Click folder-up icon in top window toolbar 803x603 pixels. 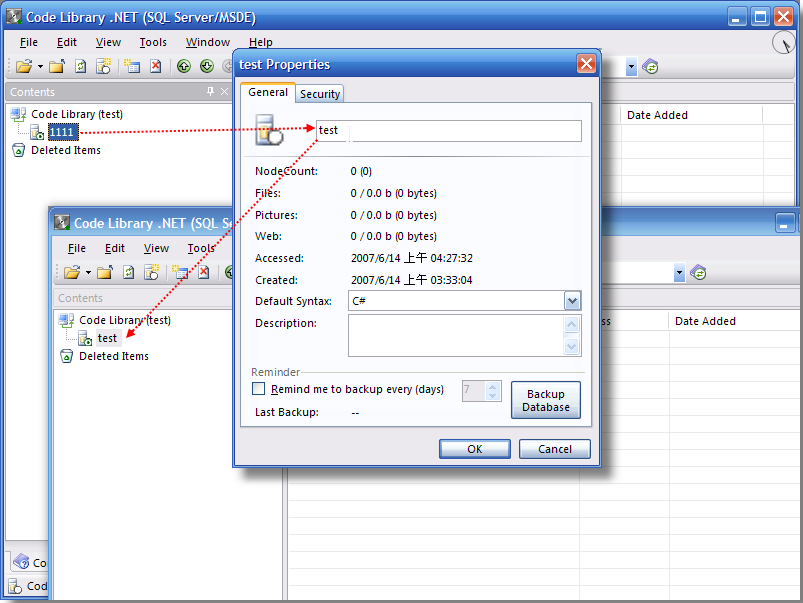coord(57,66)
